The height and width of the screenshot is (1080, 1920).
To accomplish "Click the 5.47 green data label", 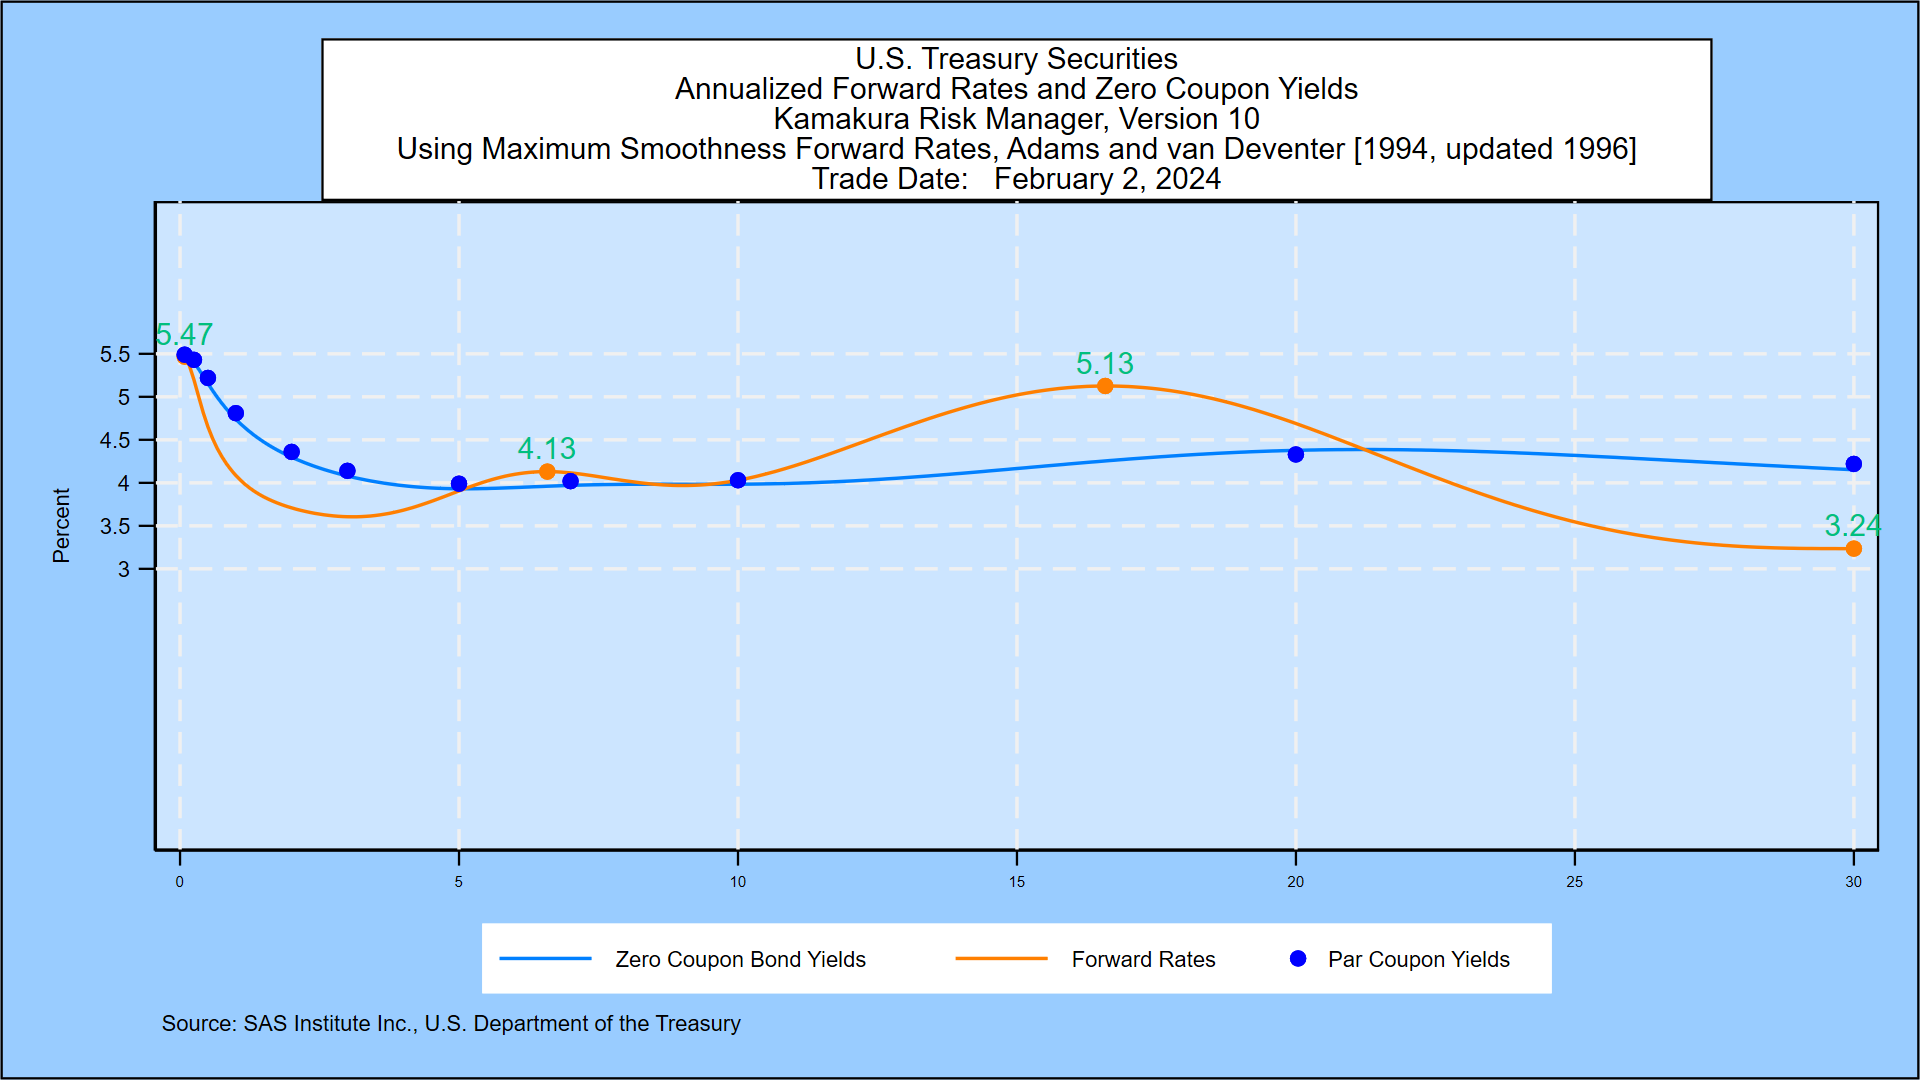I will 185,334.
